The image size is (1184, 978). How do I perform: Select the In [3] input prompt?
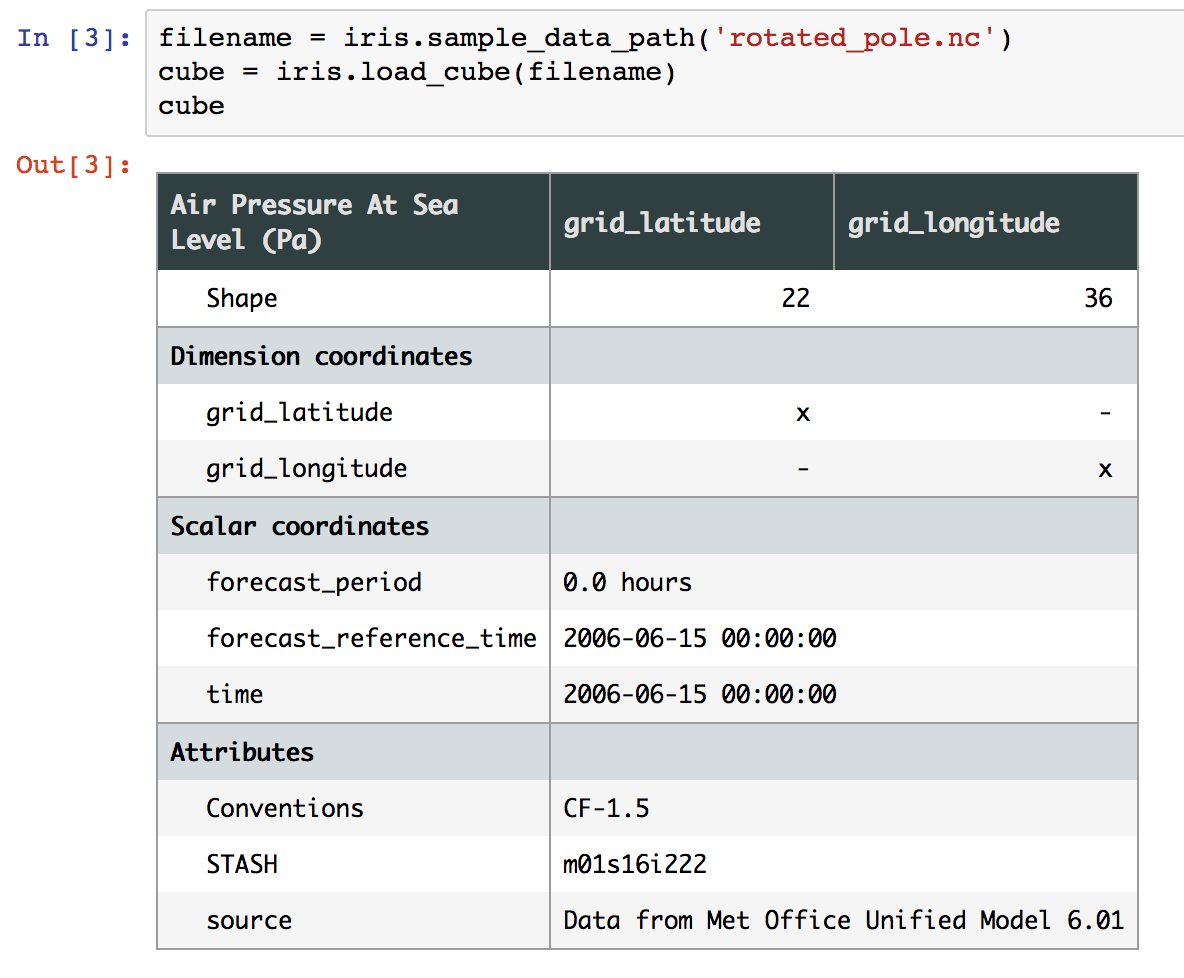[73, 39]
